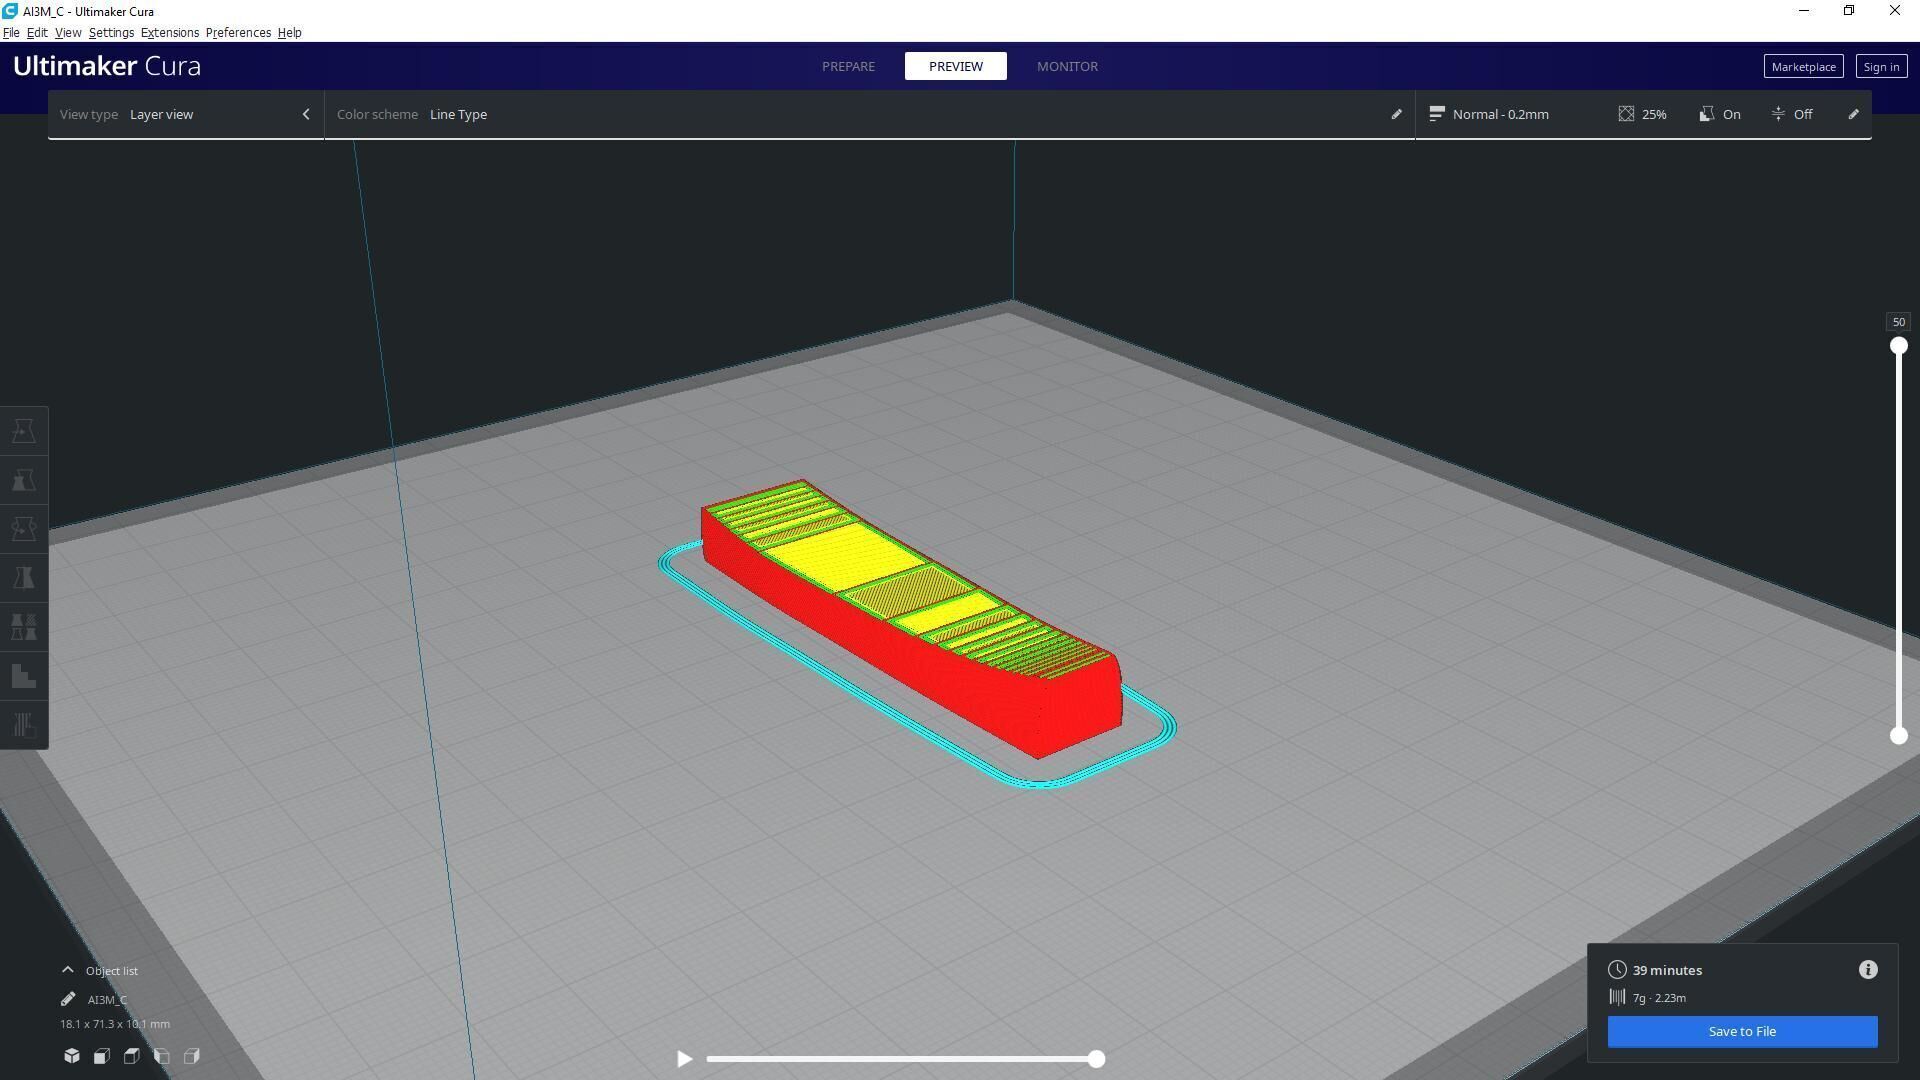
Task: Collapse the Object list panel
Action: coord(68,970)
